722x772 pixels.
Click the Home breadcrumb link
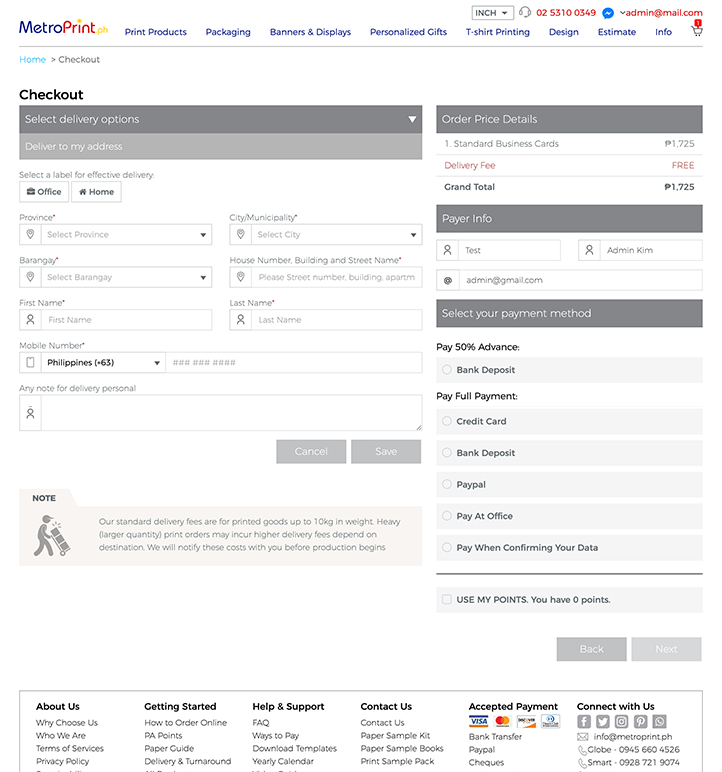(32, 60)
